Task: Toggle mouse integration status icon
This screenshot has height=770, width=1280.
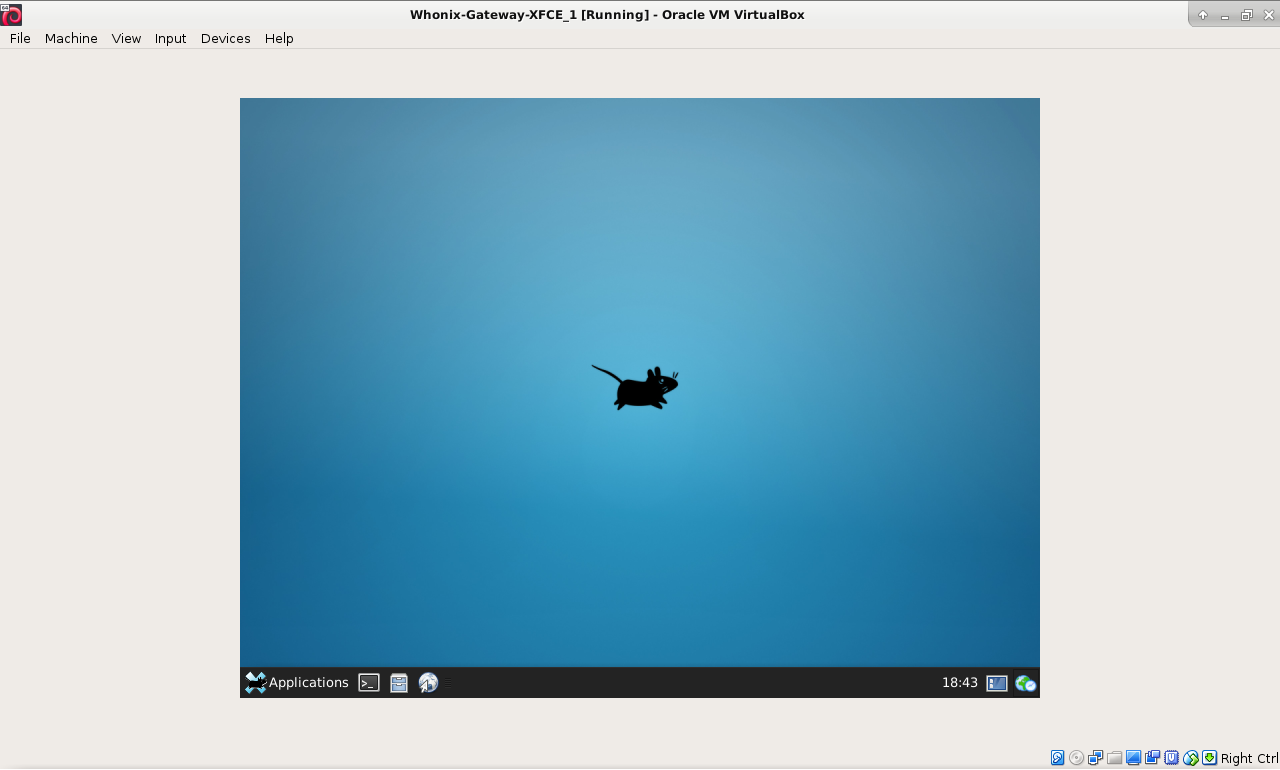Action: [1190, 758]
